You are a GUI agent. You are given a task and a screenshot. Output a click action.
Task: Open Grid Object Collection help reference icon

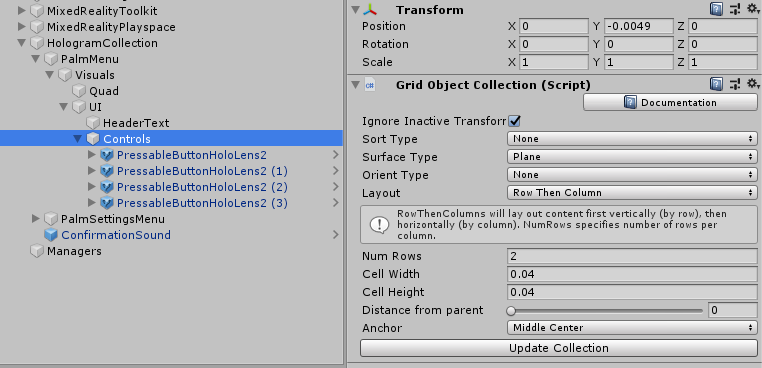tap(716, 84)
